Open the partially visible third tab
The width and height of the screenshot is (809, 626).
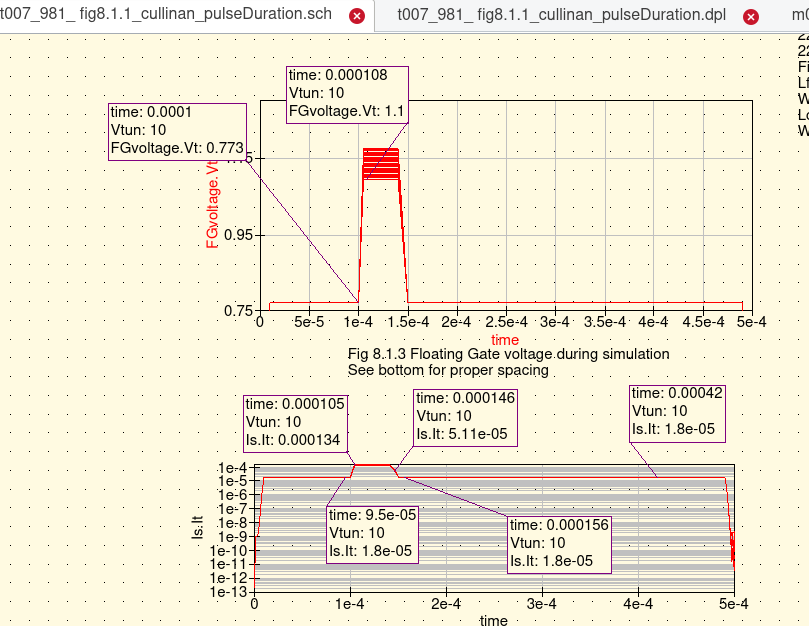pos(796,16)
